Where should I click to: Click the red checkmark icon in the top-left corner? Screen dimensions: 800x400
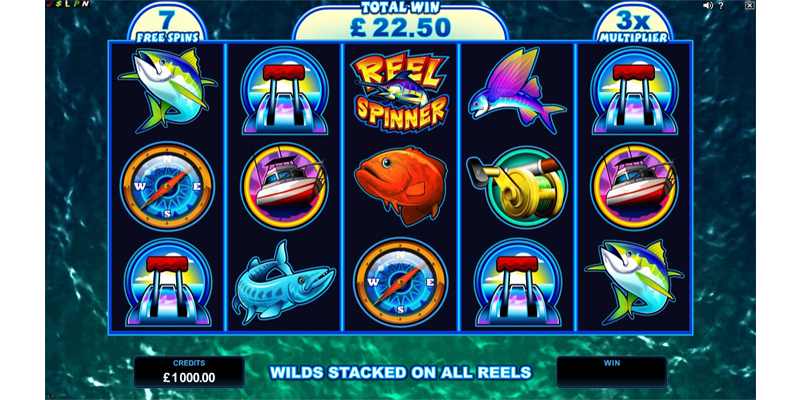coord(49,4)
